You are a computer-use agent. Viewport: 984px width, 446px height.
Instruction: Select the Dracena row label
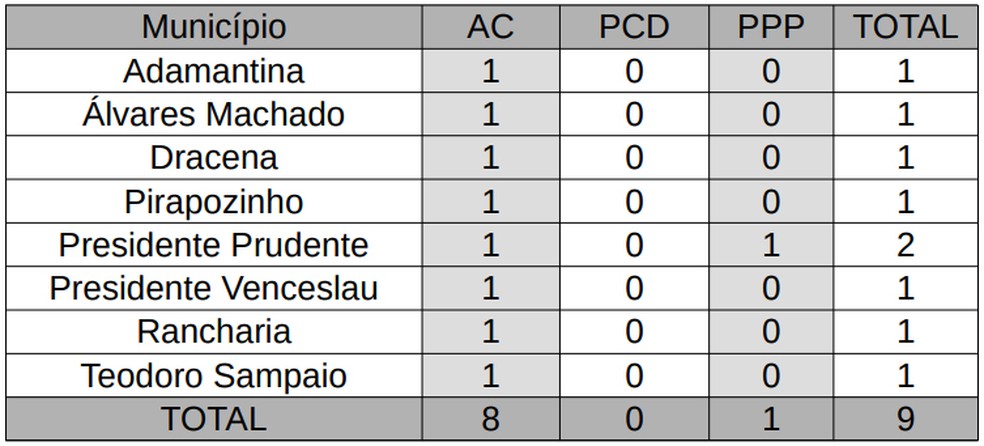click(213, 158)
